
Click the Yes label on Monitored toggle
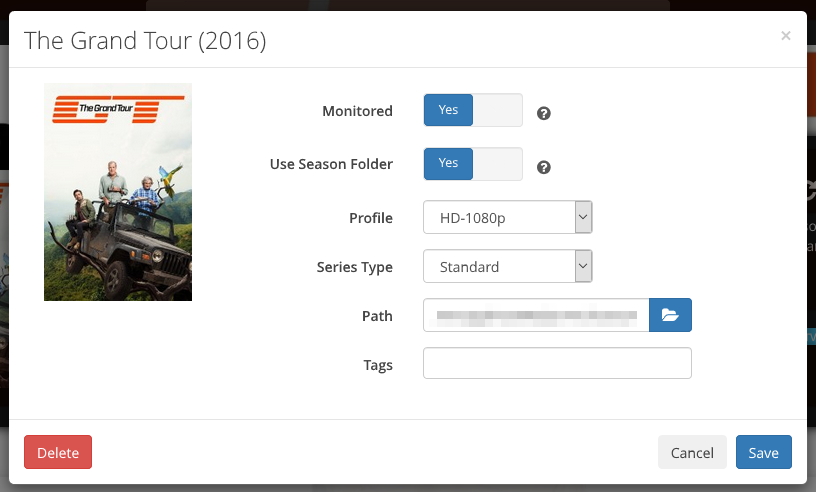[x=448, y=110]
